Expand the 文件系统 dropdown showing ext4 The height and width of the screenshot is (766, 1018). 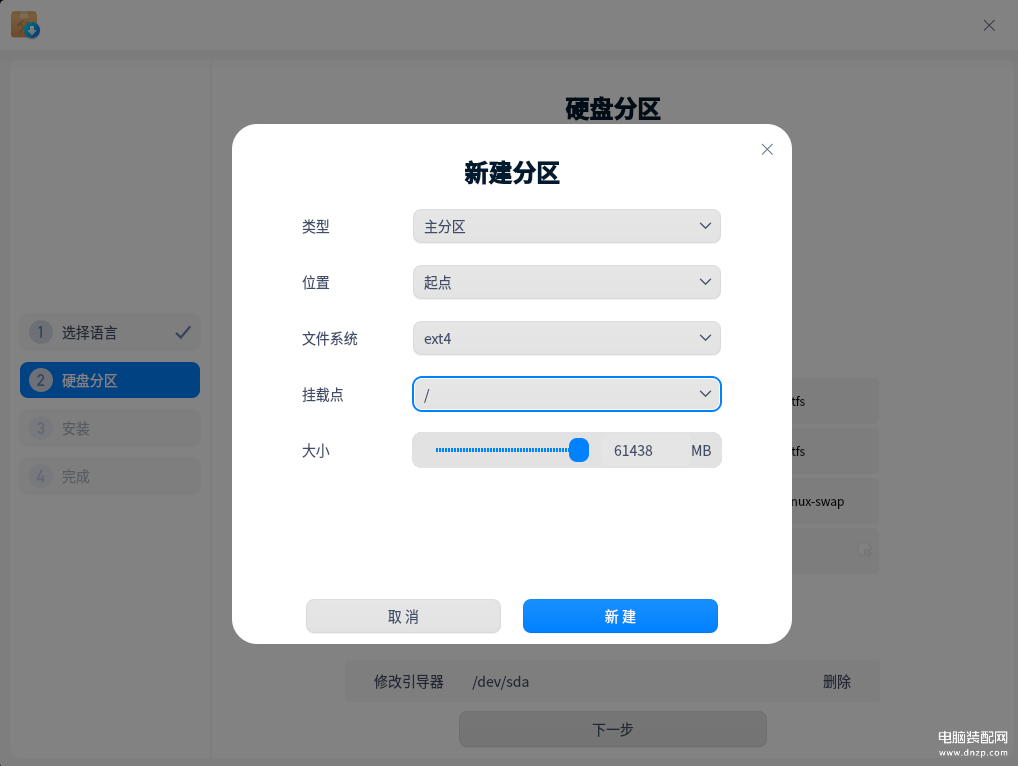tap(567, 338)
